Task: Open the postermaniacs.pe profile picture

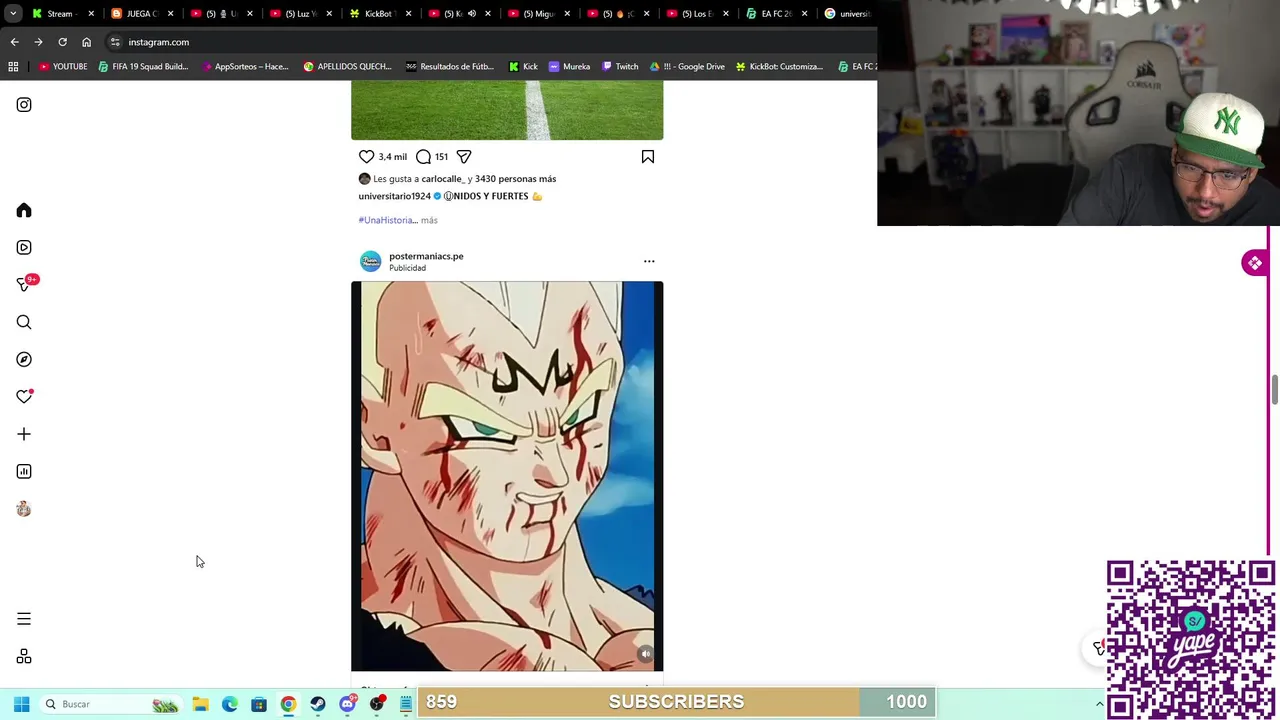Action: pos(370,261)
